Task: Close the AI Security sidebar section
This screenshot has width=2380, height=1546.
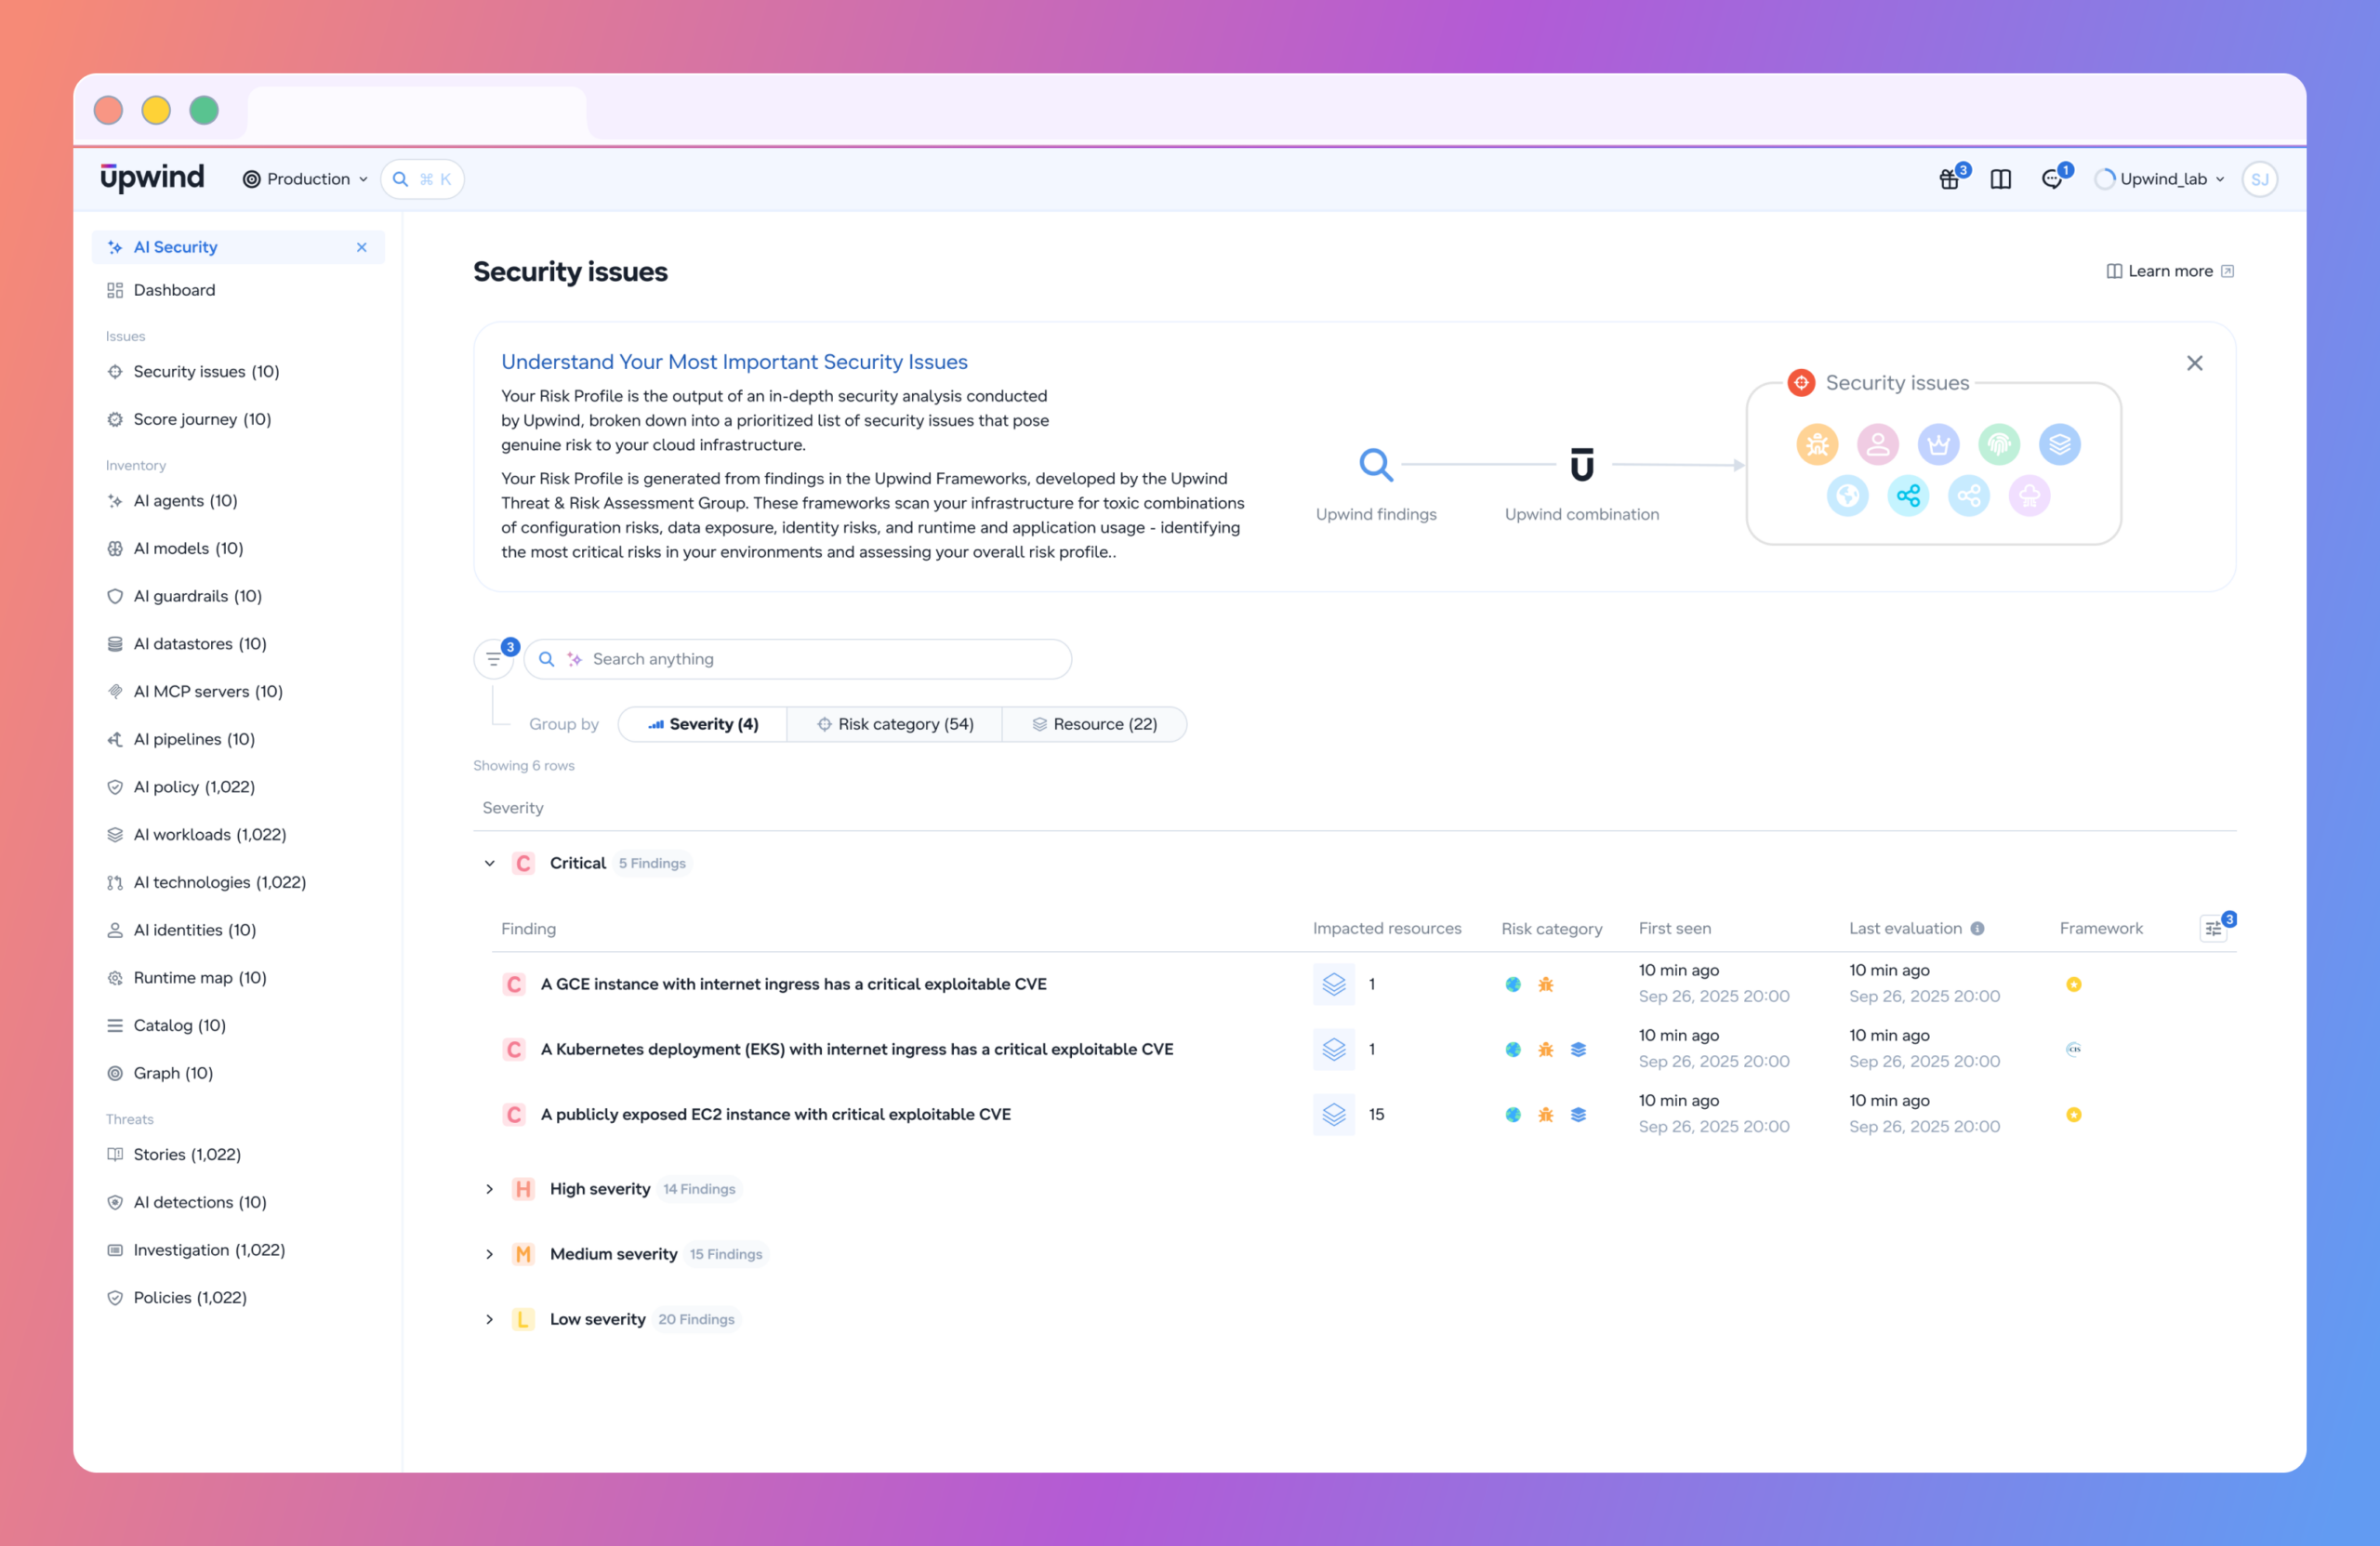Action: click(x=362, y=248)
